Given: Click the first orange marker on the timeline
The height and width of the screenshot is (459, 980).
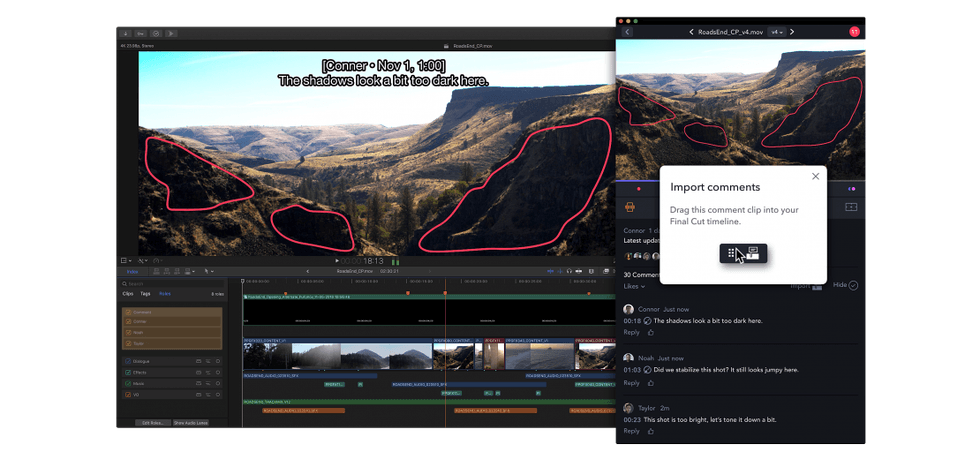Looking at the screenshot, I should 286,293.
